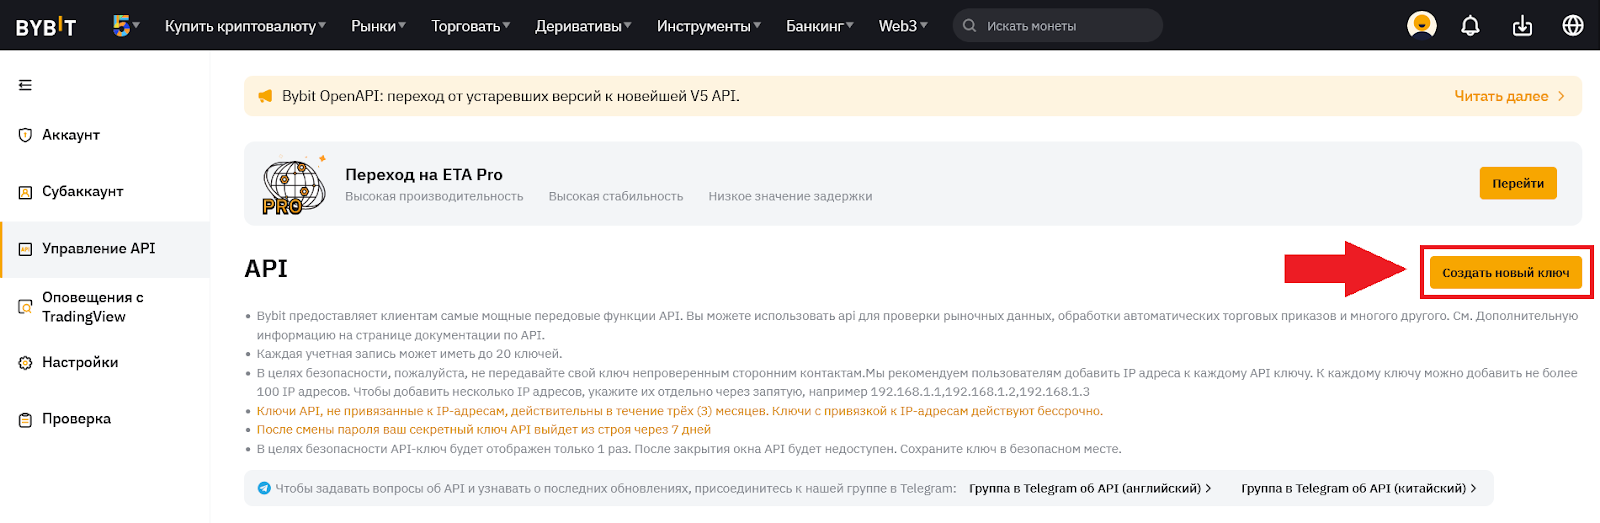Screen dimensions: 1600x523
Task: Expand the Деривативы dropdown menu
Action: [x=583, y=26]
